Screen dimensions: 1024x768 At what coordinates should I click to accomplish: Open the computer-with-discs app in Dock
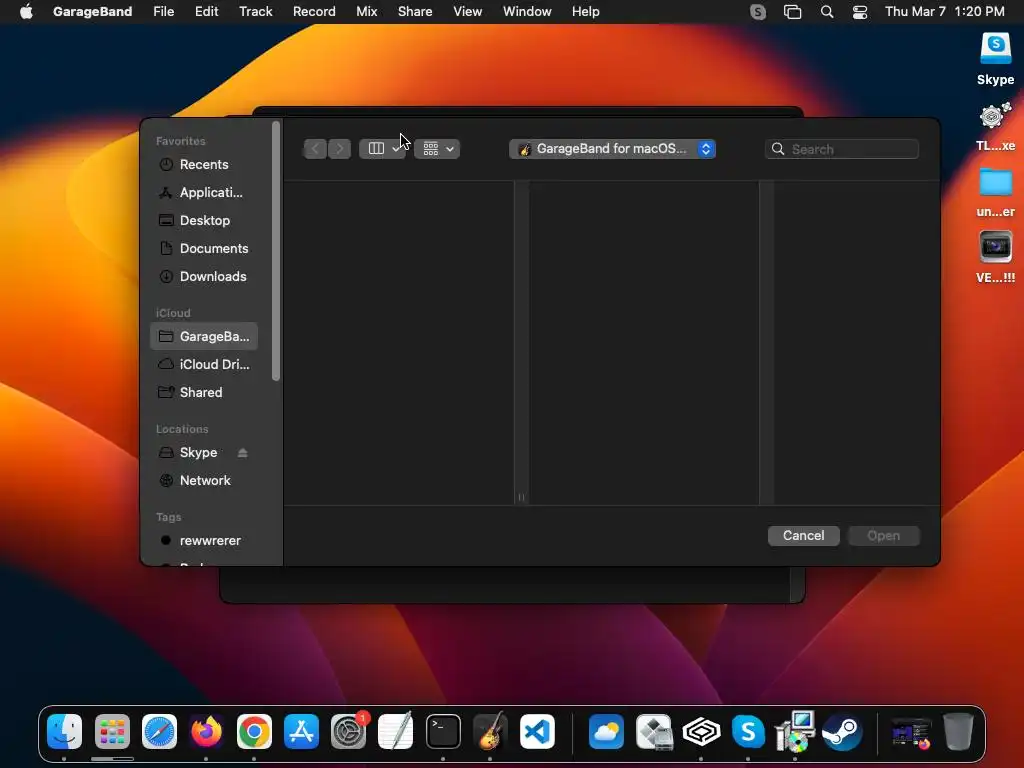click(x=795, y=731)
